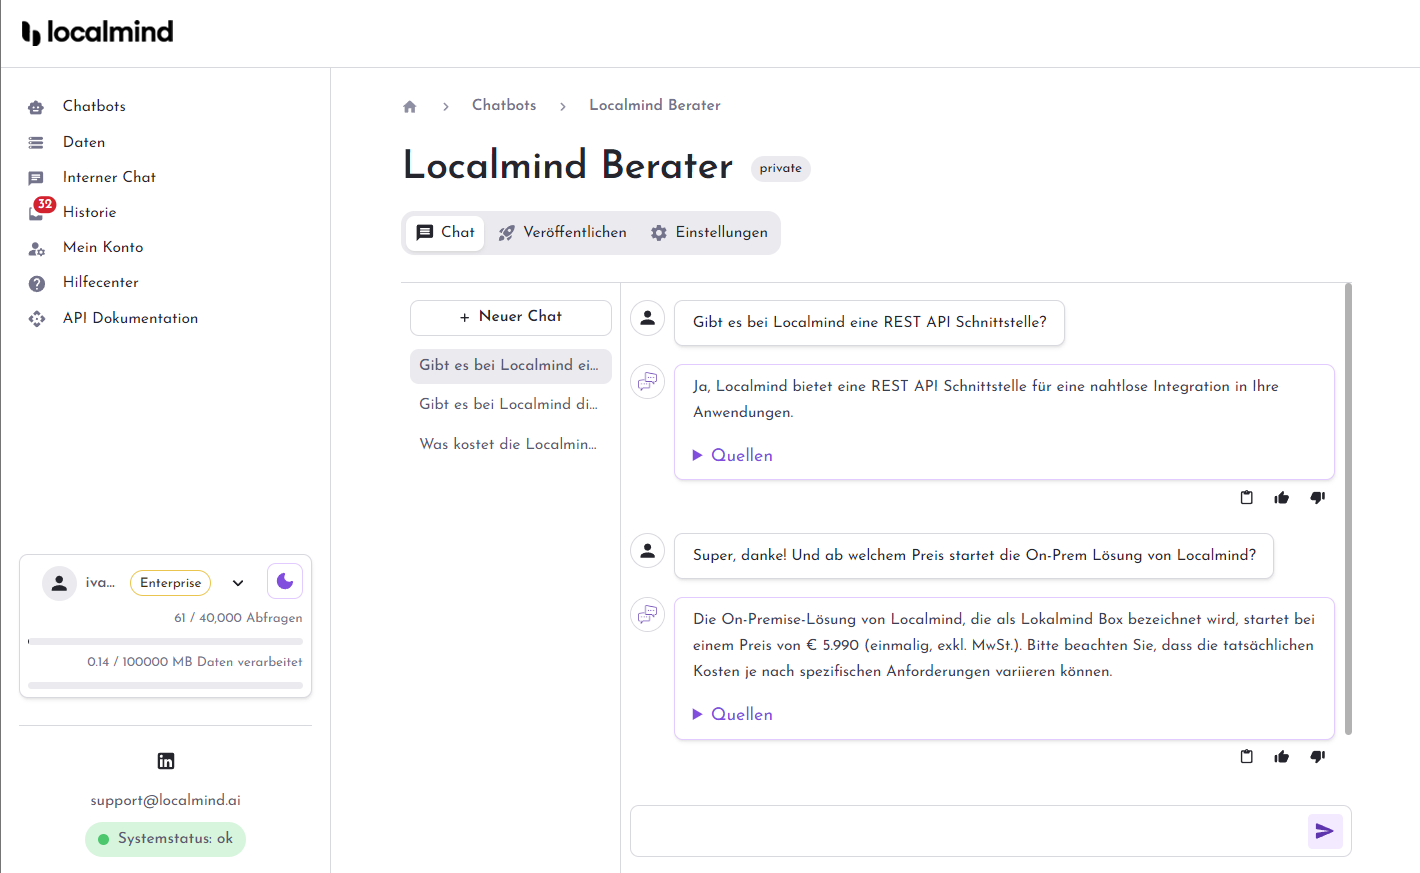Click the private badge

(x=780, y=168)
